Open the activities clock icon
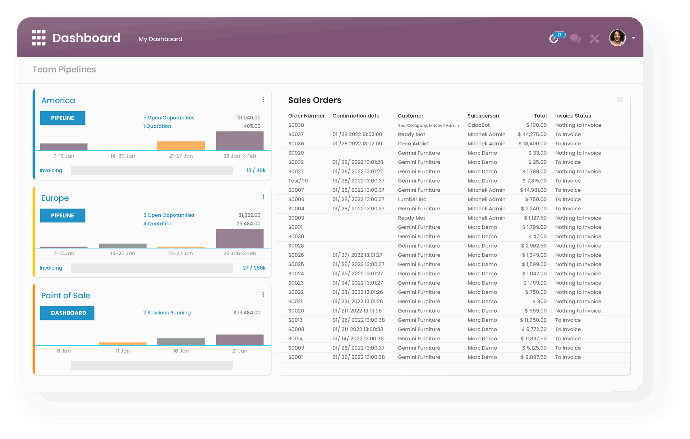 click(554, 39)
